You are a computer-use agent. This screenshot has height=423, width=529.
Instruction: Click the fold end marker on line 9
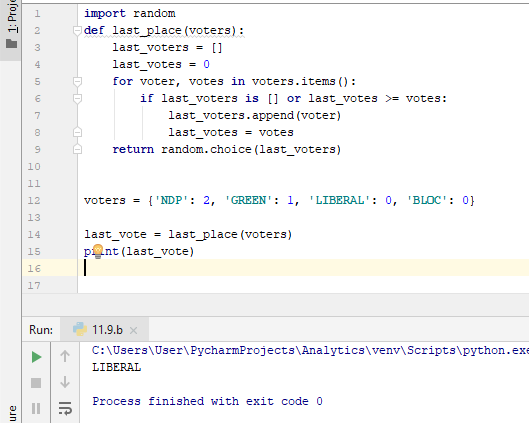(x=77, y=149)
